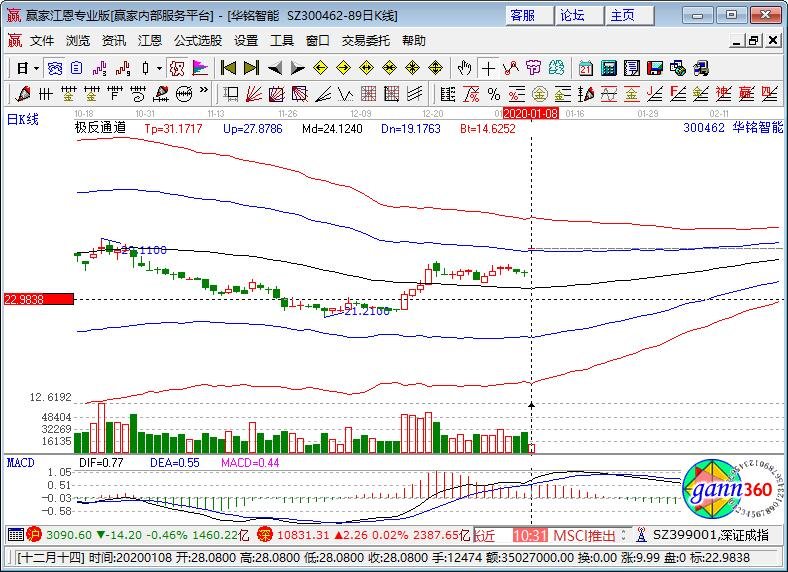
Task: Select the hand pan tool
Action: [x=464, y=68]
